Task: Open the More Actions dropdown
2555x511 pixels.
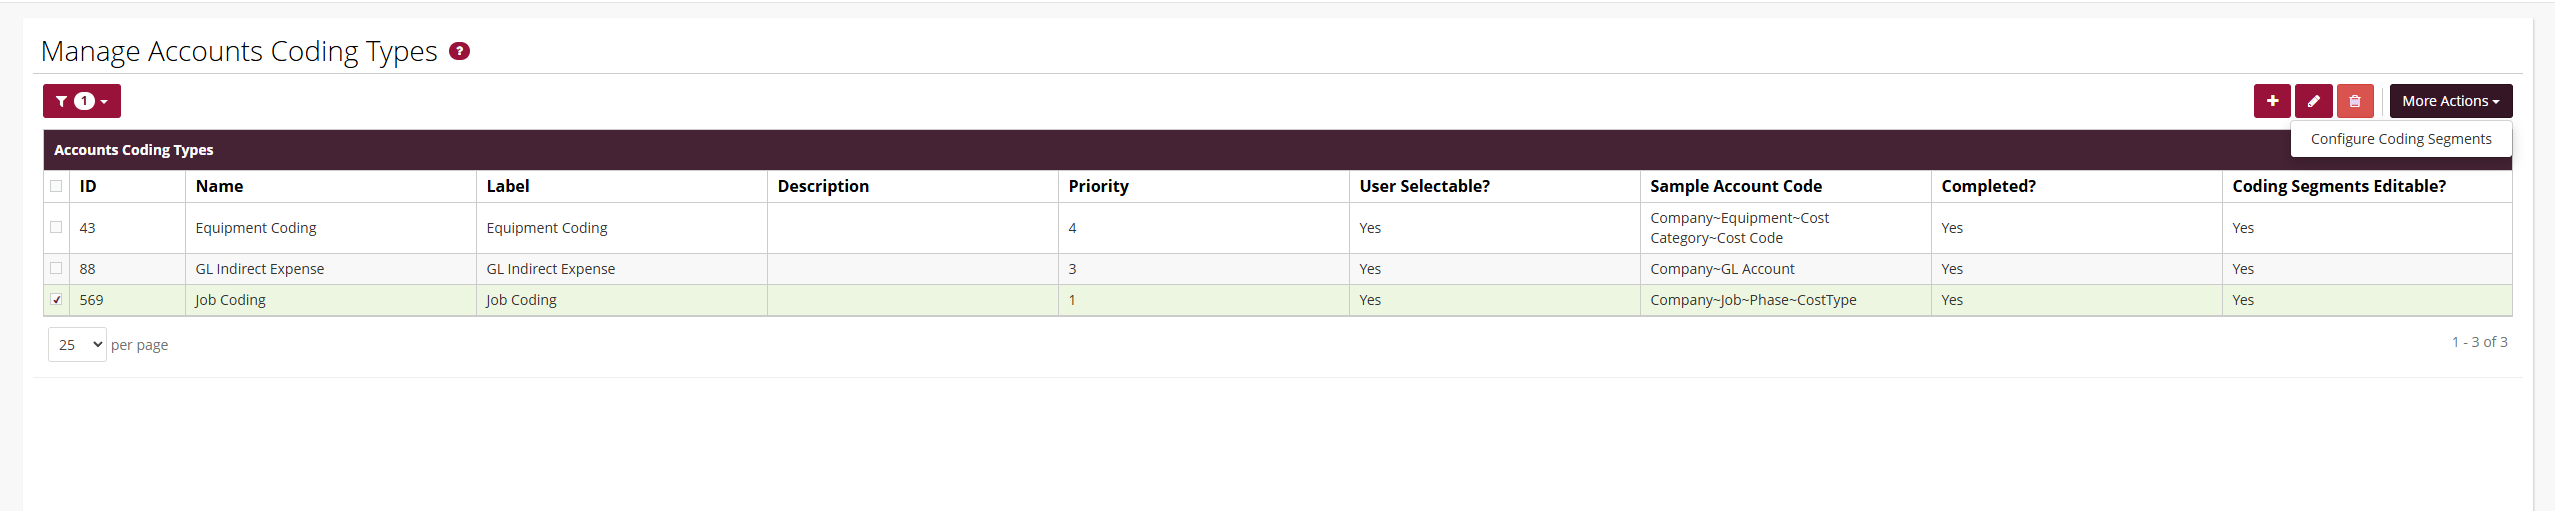Action: [2450, 101]
